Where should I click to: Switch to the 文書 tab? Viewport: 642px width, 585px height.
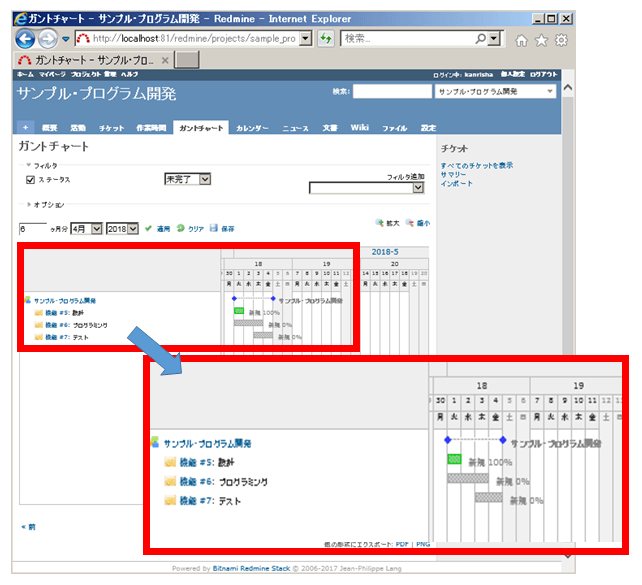(330, 128)
